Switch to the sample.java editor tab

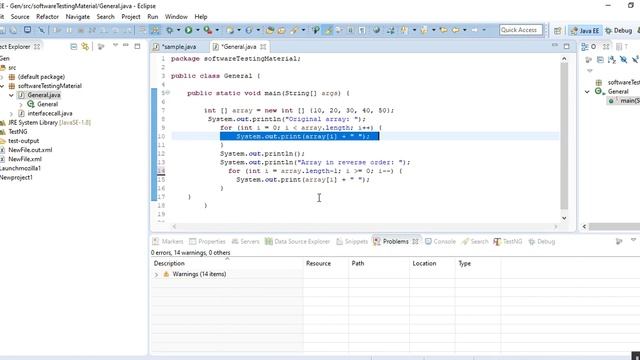pos(176,47)
